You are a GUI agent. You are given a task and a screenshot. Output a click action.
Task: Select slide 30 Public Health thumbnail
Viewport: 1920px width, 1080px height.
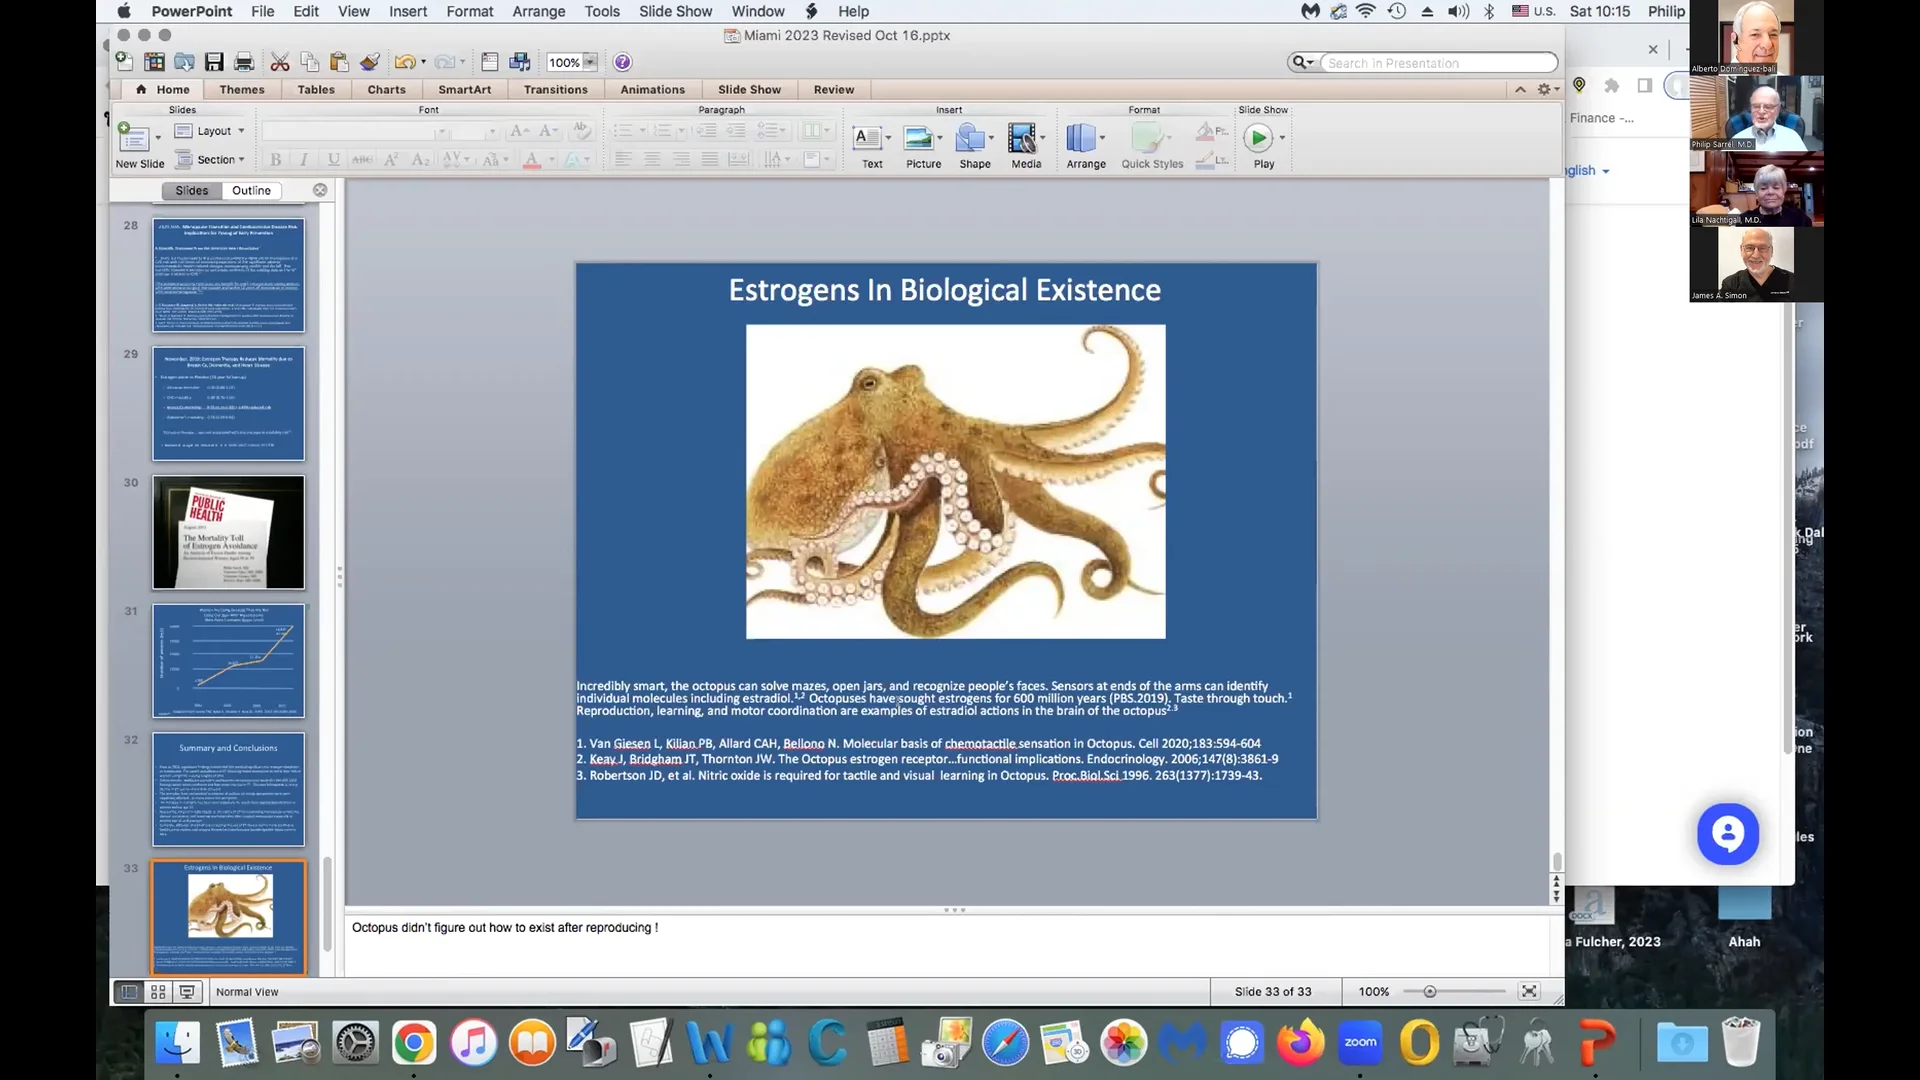[x=228, y=532]
